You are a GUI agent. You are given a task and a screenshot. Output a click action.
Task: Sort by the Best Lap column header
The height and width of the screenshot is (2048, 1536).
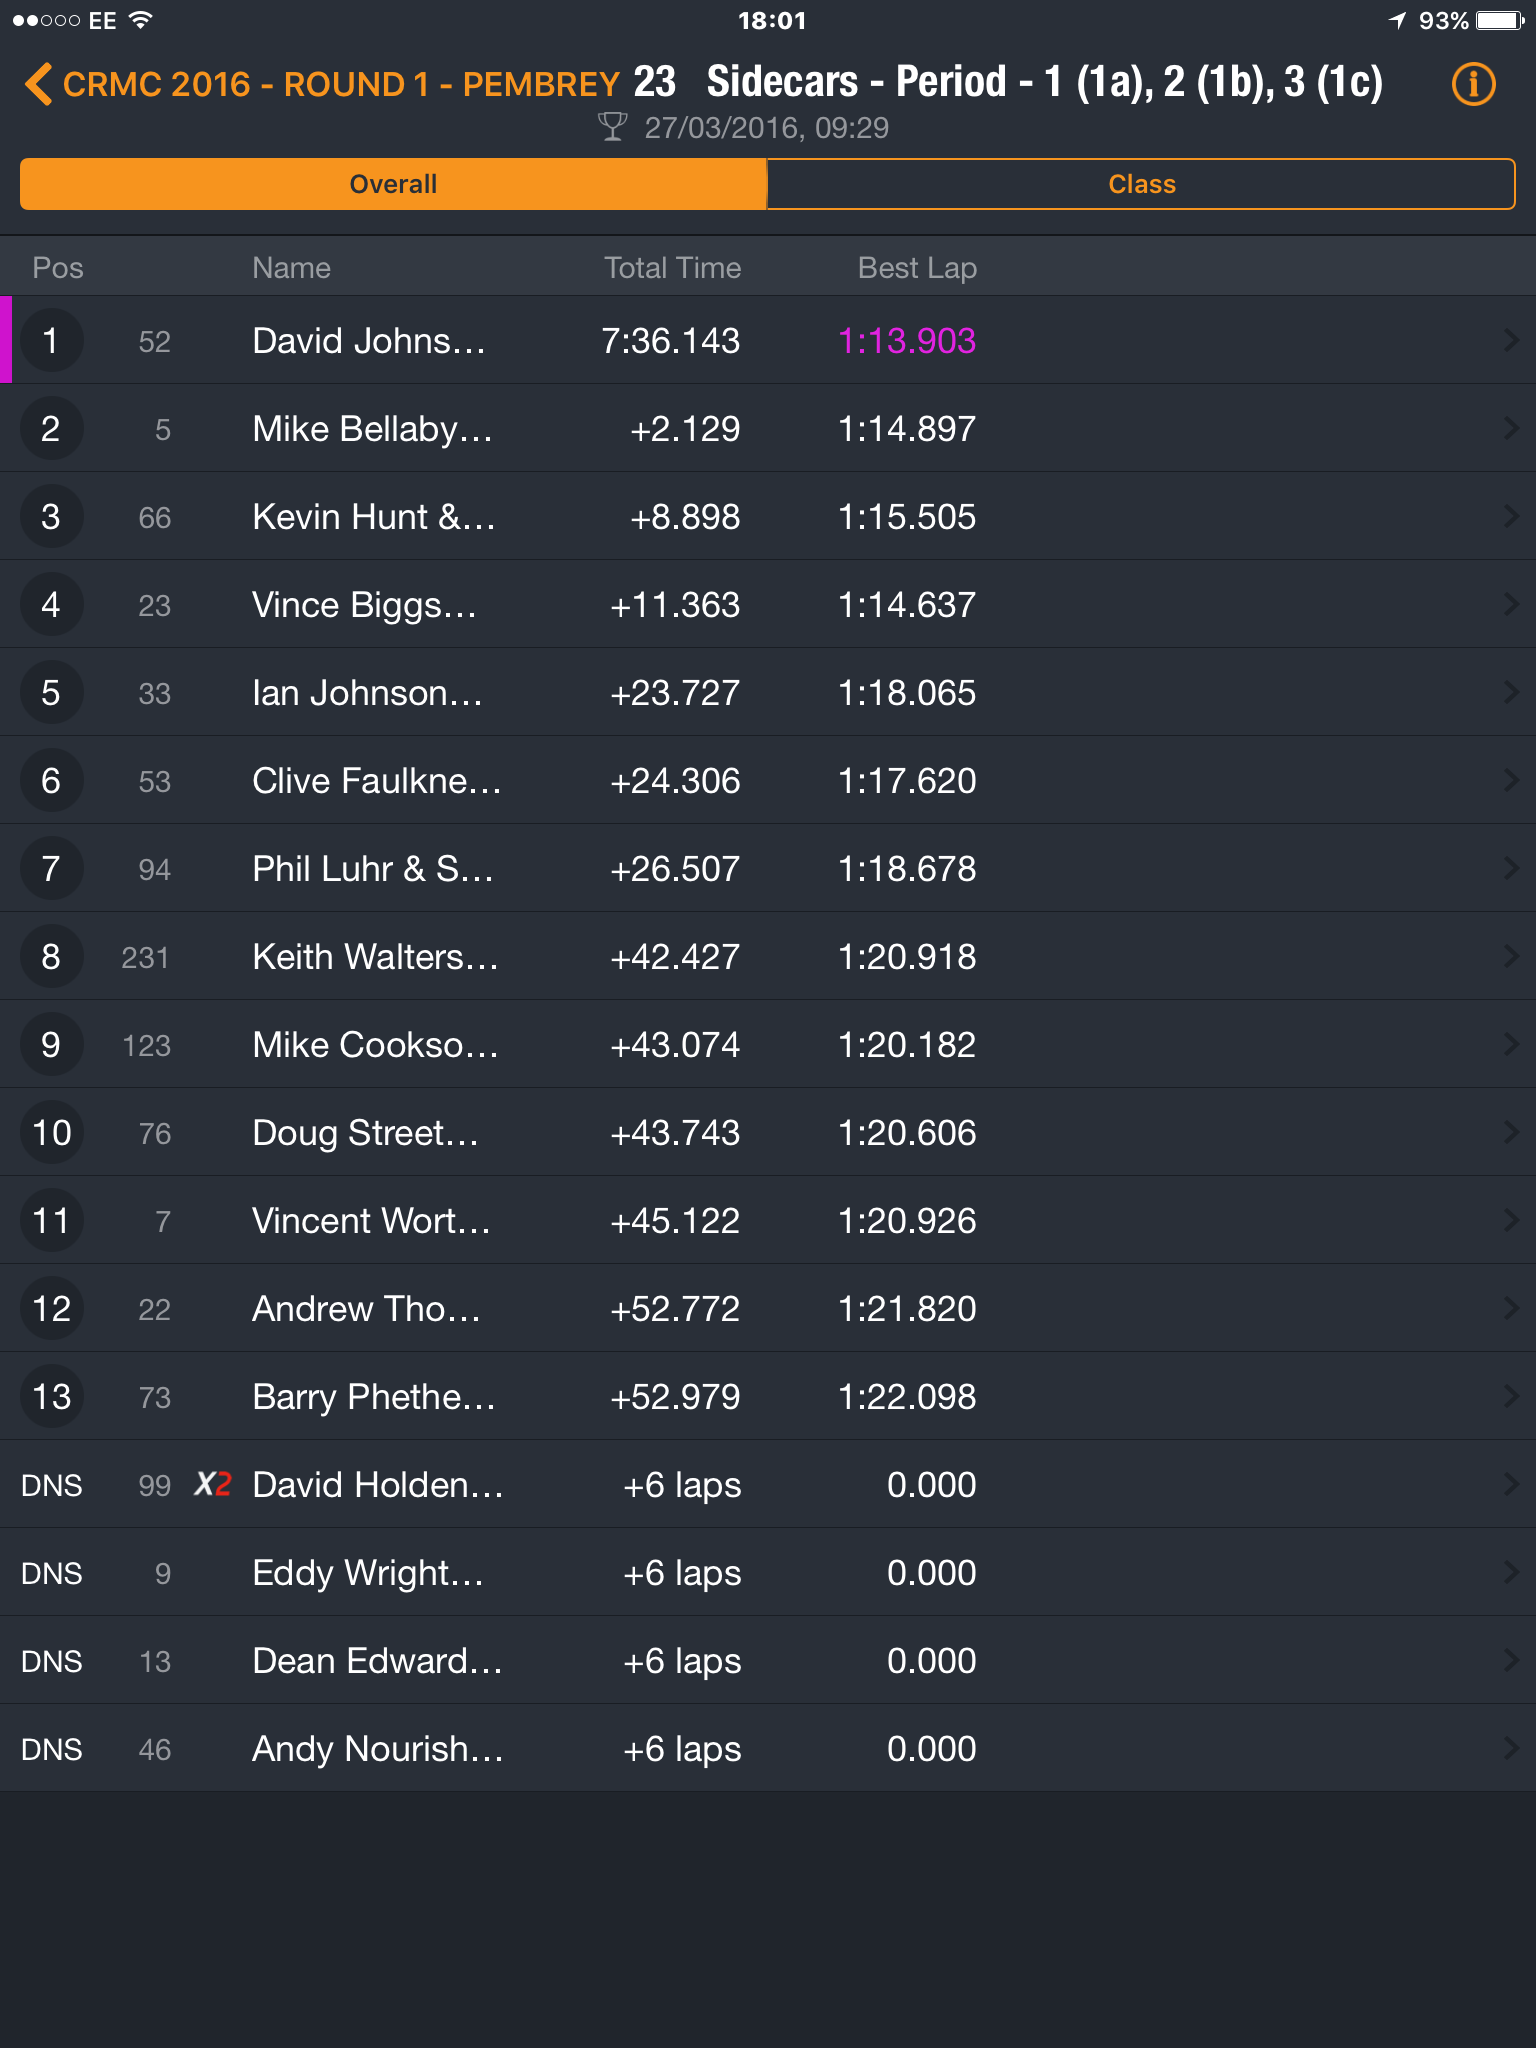click(917, 268)
